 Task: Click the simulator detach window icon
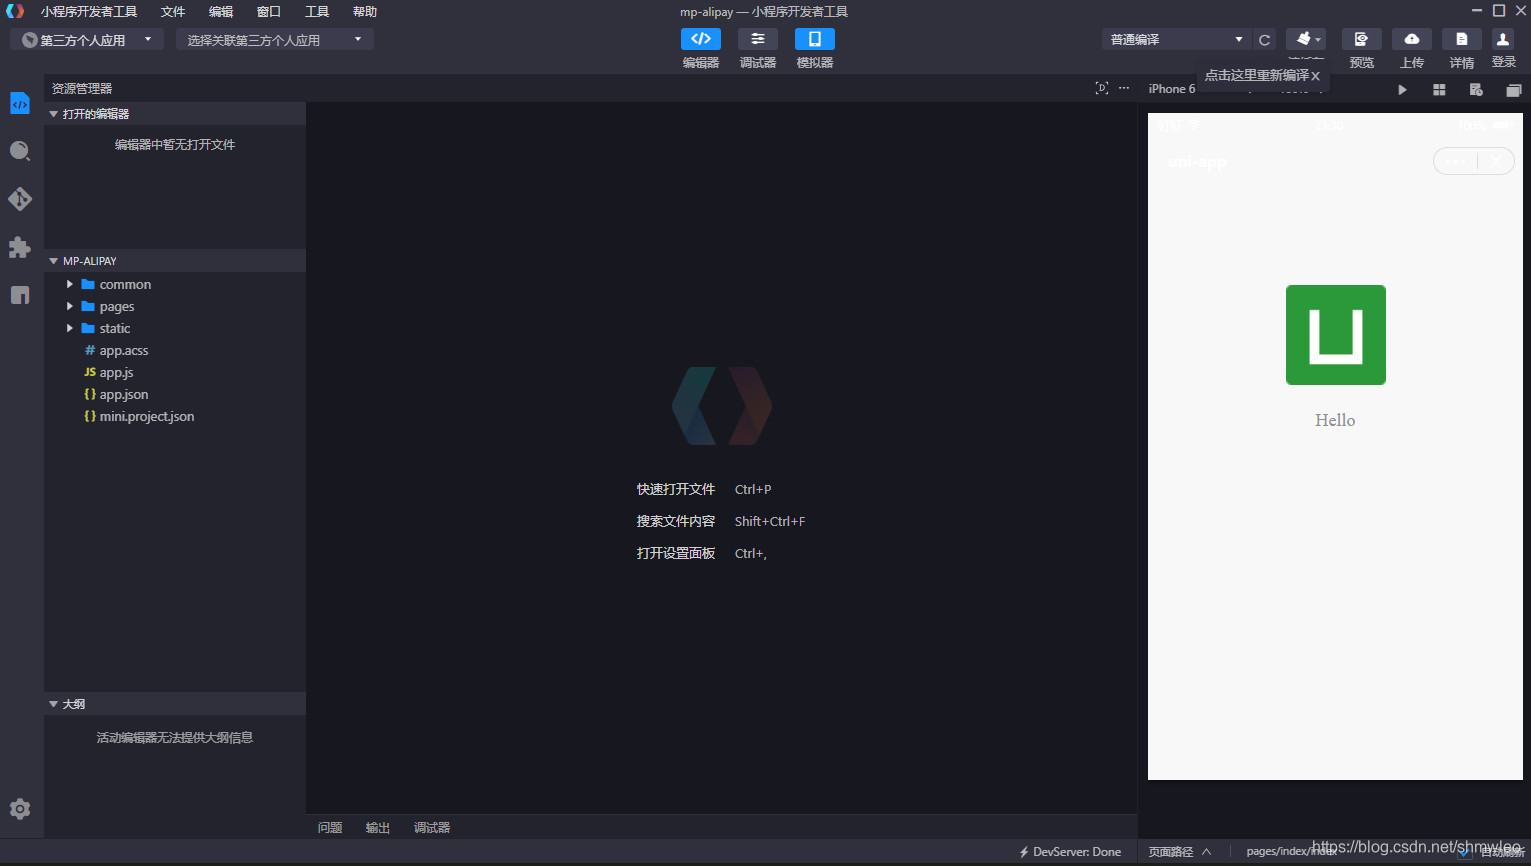[1513, 90]
